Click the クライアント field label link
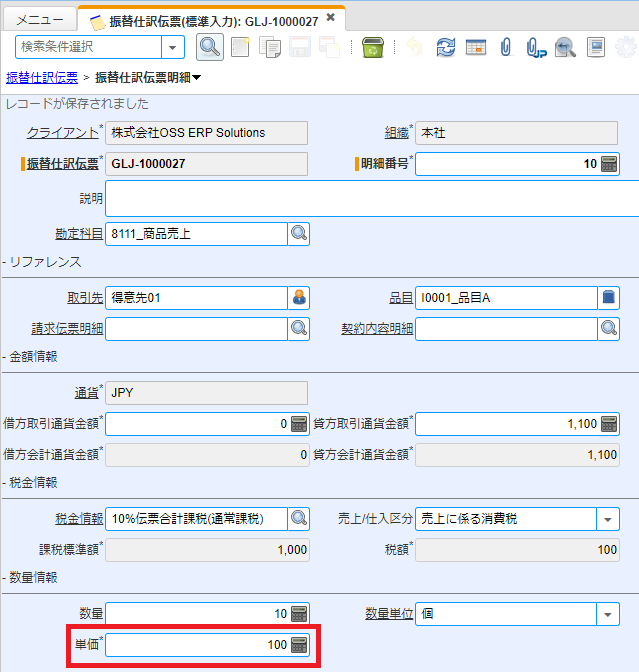The height and width of the screenshot is (672, 639). tap(63, 133)
